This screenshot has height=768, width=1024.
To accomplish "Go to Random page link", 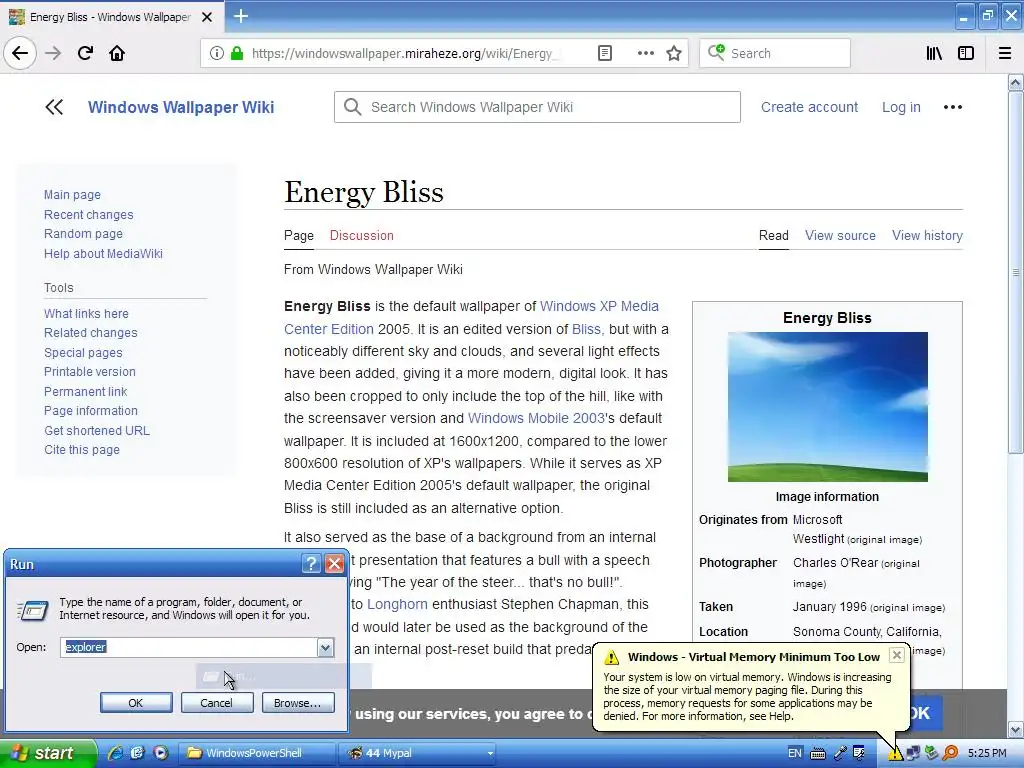I will [x=83, y=234].
